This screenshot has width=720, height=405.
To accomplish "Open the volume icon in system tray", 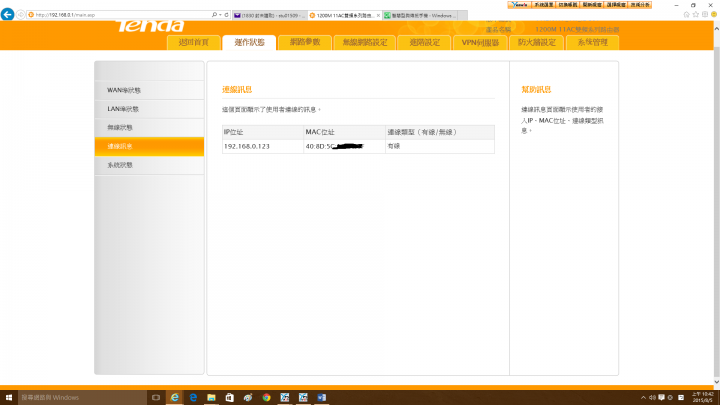I will coord(652,398).
